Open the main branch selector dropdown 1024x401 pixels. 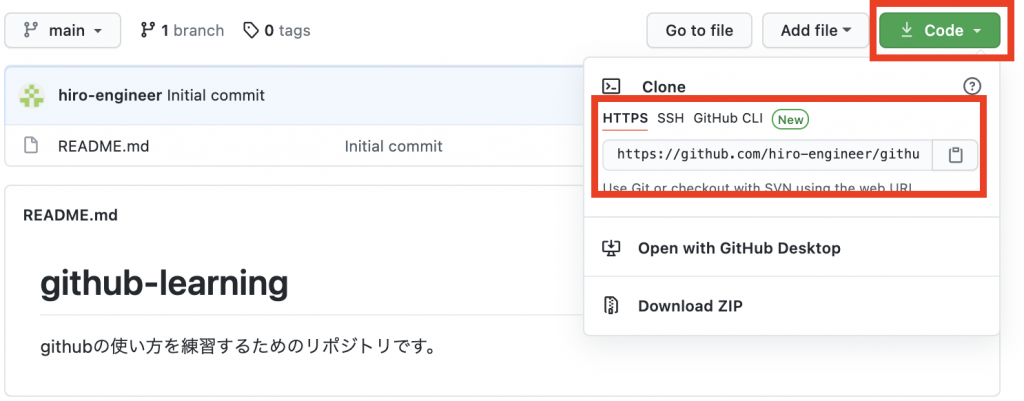coord(63,31)
